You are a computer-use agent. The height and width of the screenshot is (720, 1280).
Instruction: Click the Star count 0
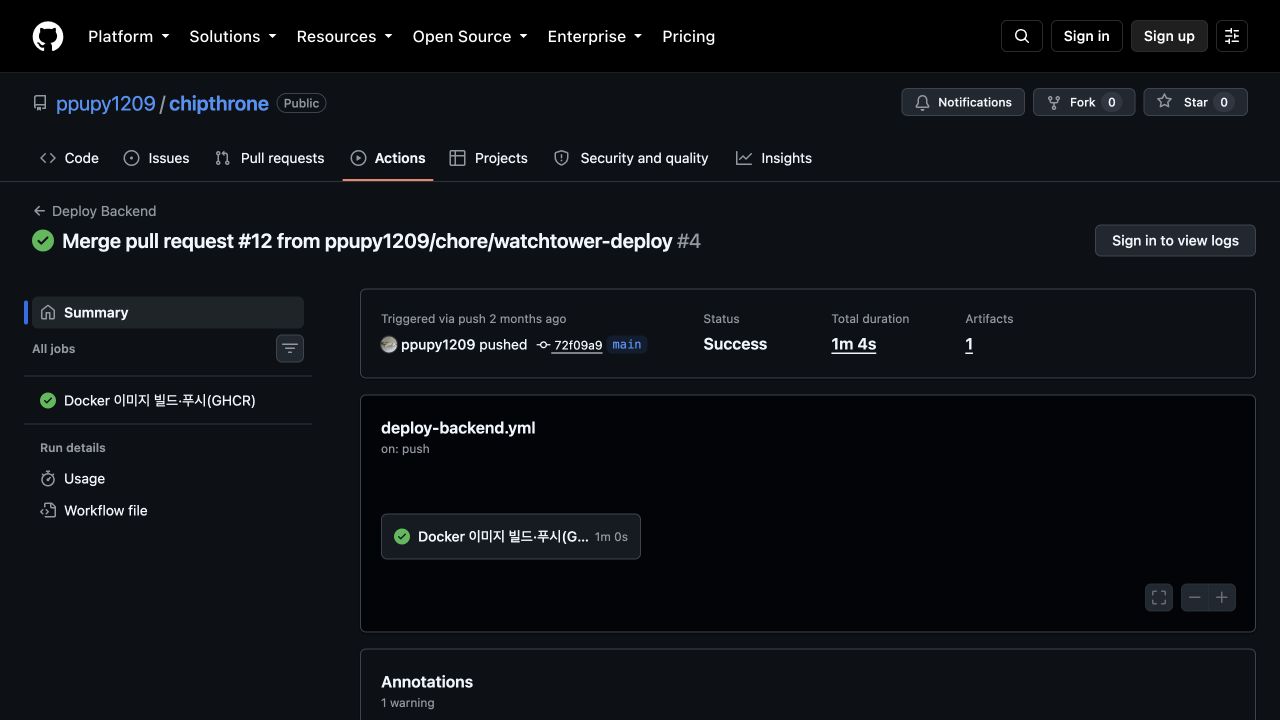coord(1224,102)
